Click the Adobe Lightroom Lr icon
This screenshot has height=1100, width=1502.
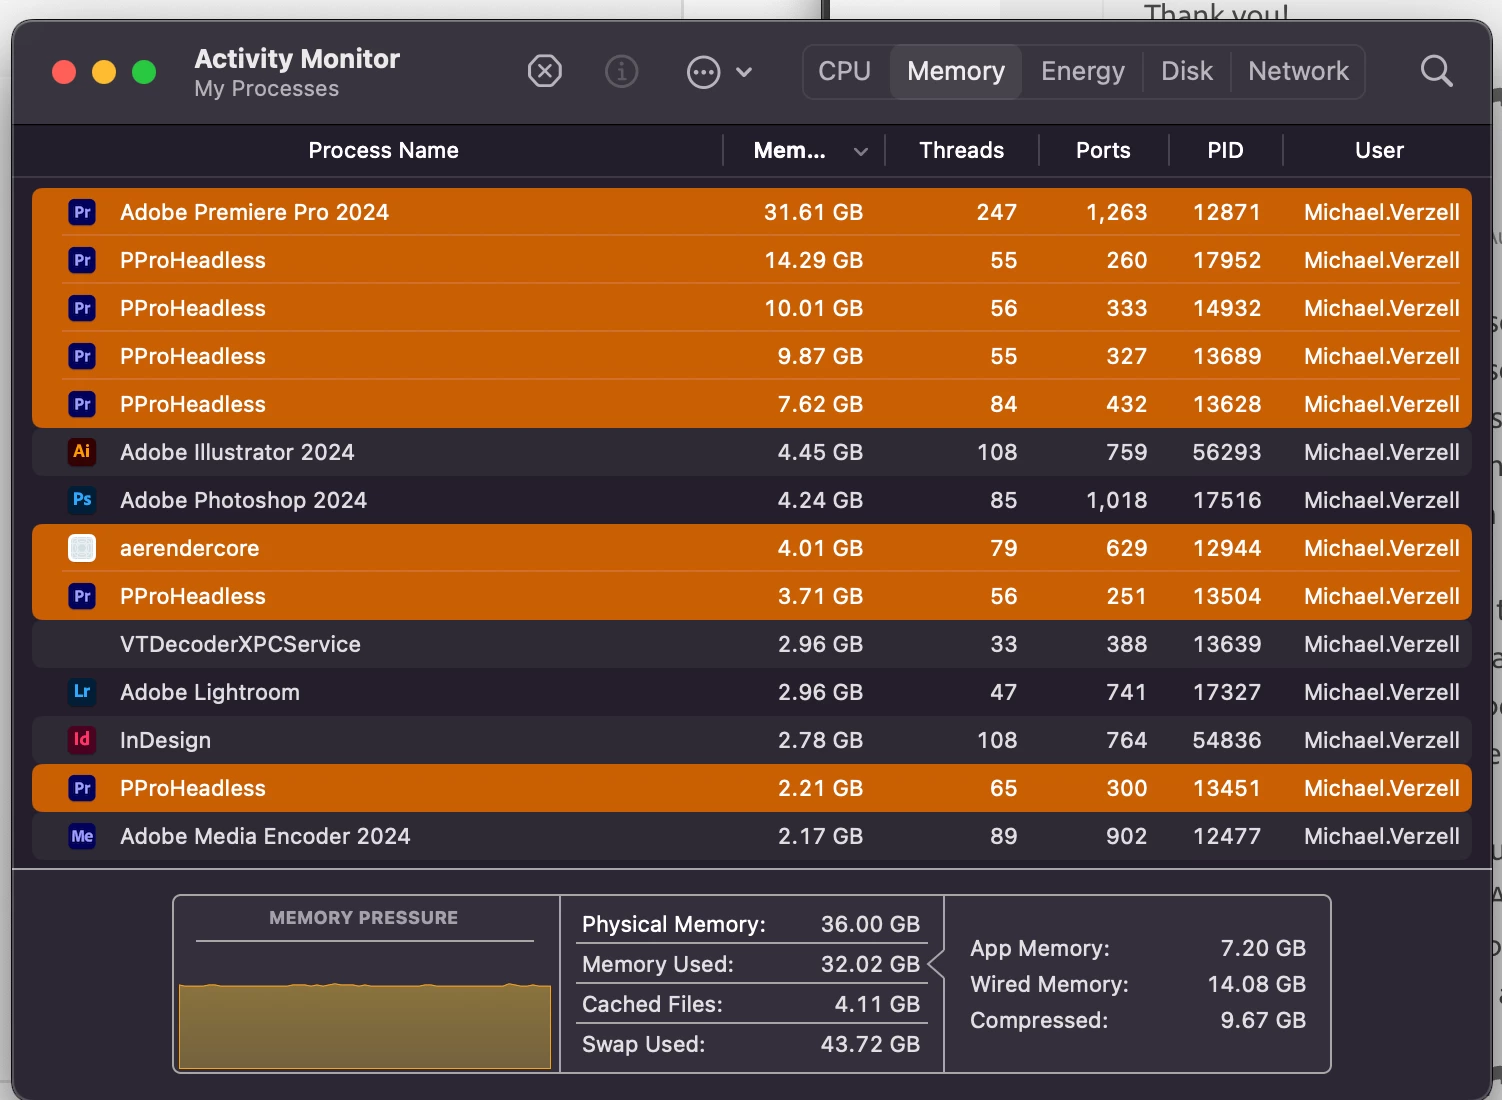click(x=82, y=692)
